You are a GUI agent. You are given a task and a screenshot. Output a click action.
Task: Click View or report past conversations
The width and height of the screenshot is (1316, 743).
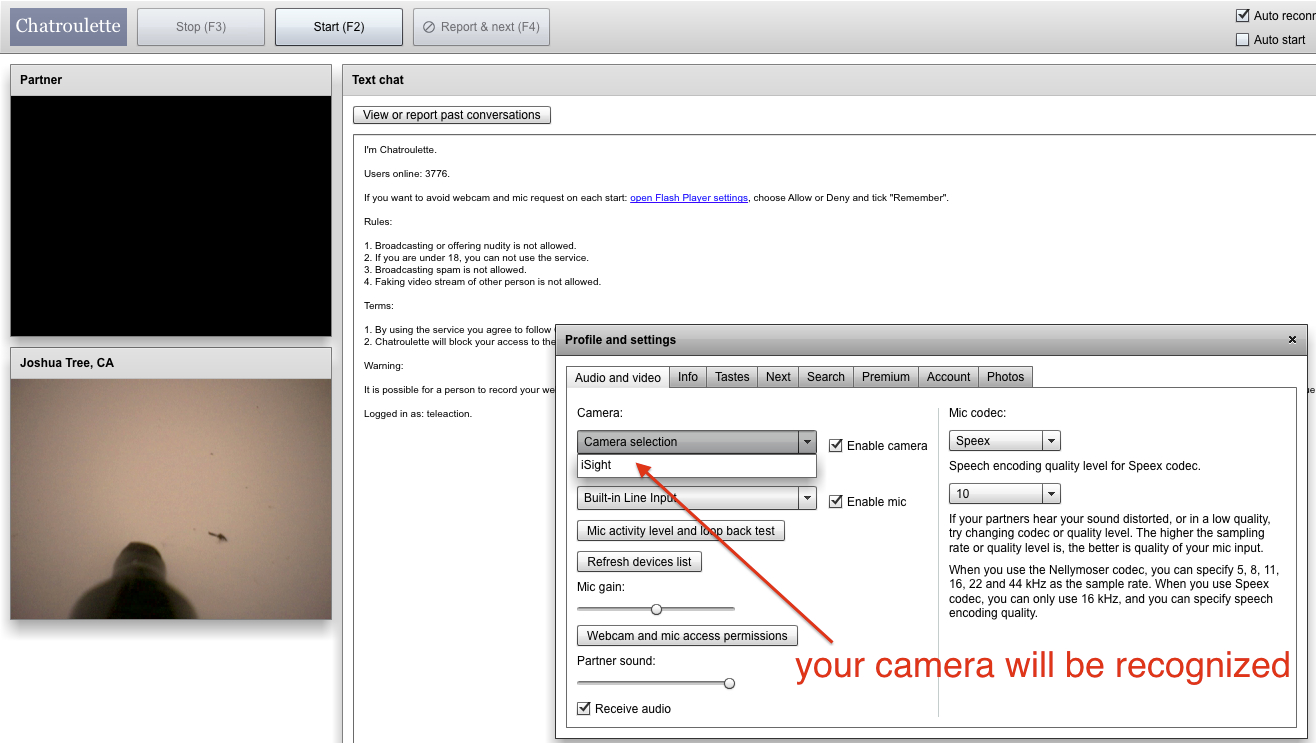click(x=452, y=115)
